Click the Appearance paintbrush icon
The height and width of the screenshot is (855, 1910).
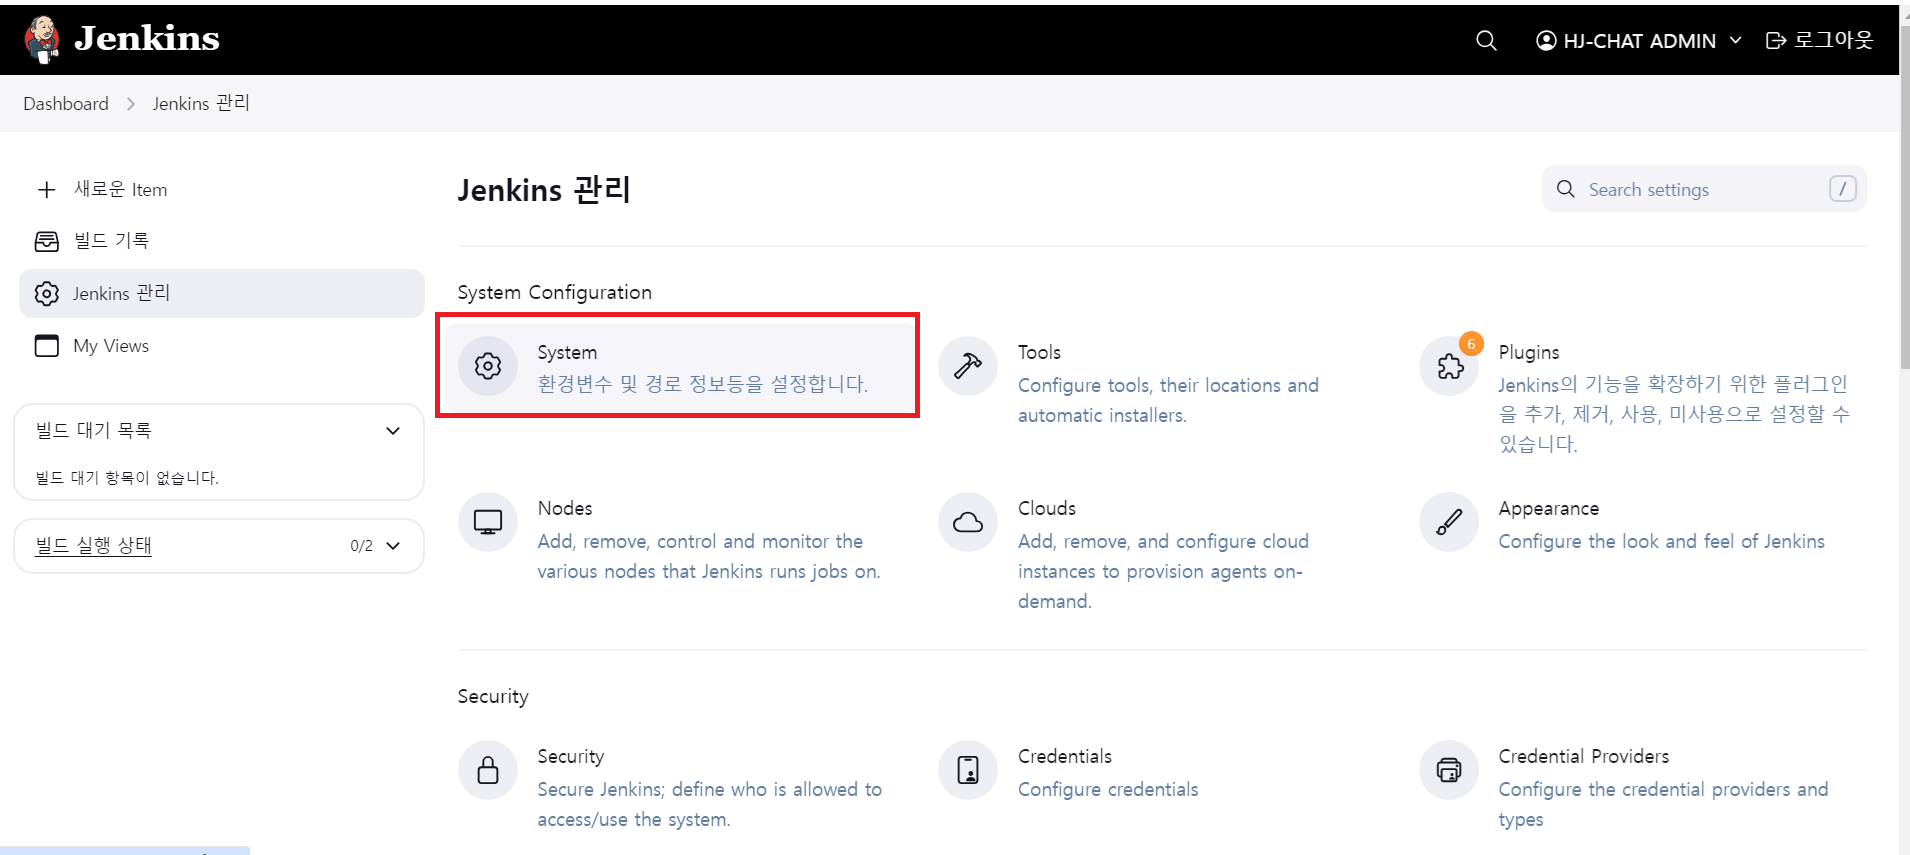[x=1449, y=522]
